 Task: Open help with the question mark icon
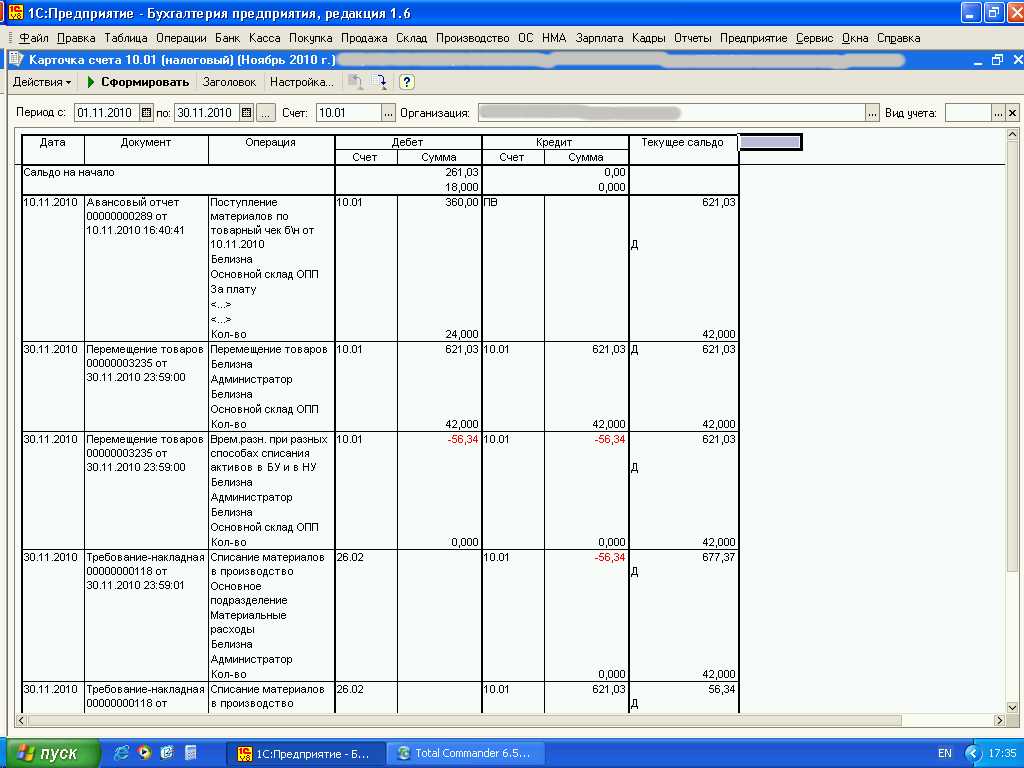click(x=406, y=82)
